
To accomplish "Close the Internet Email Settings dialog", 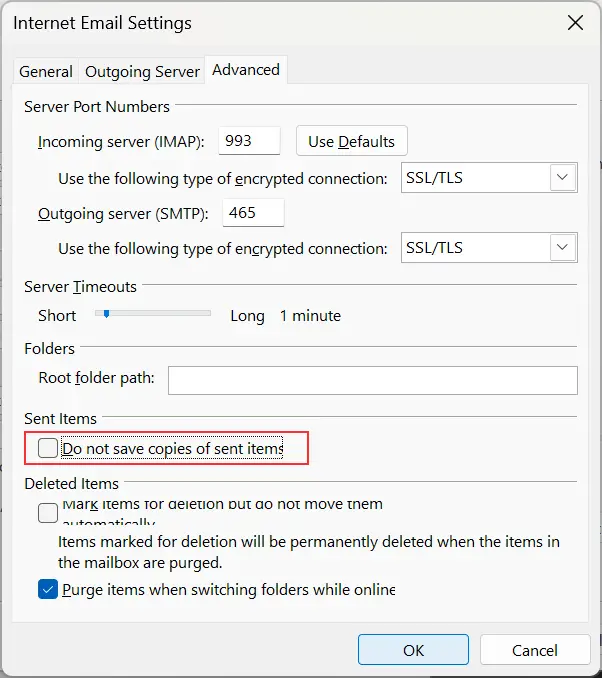I will 575,22.
